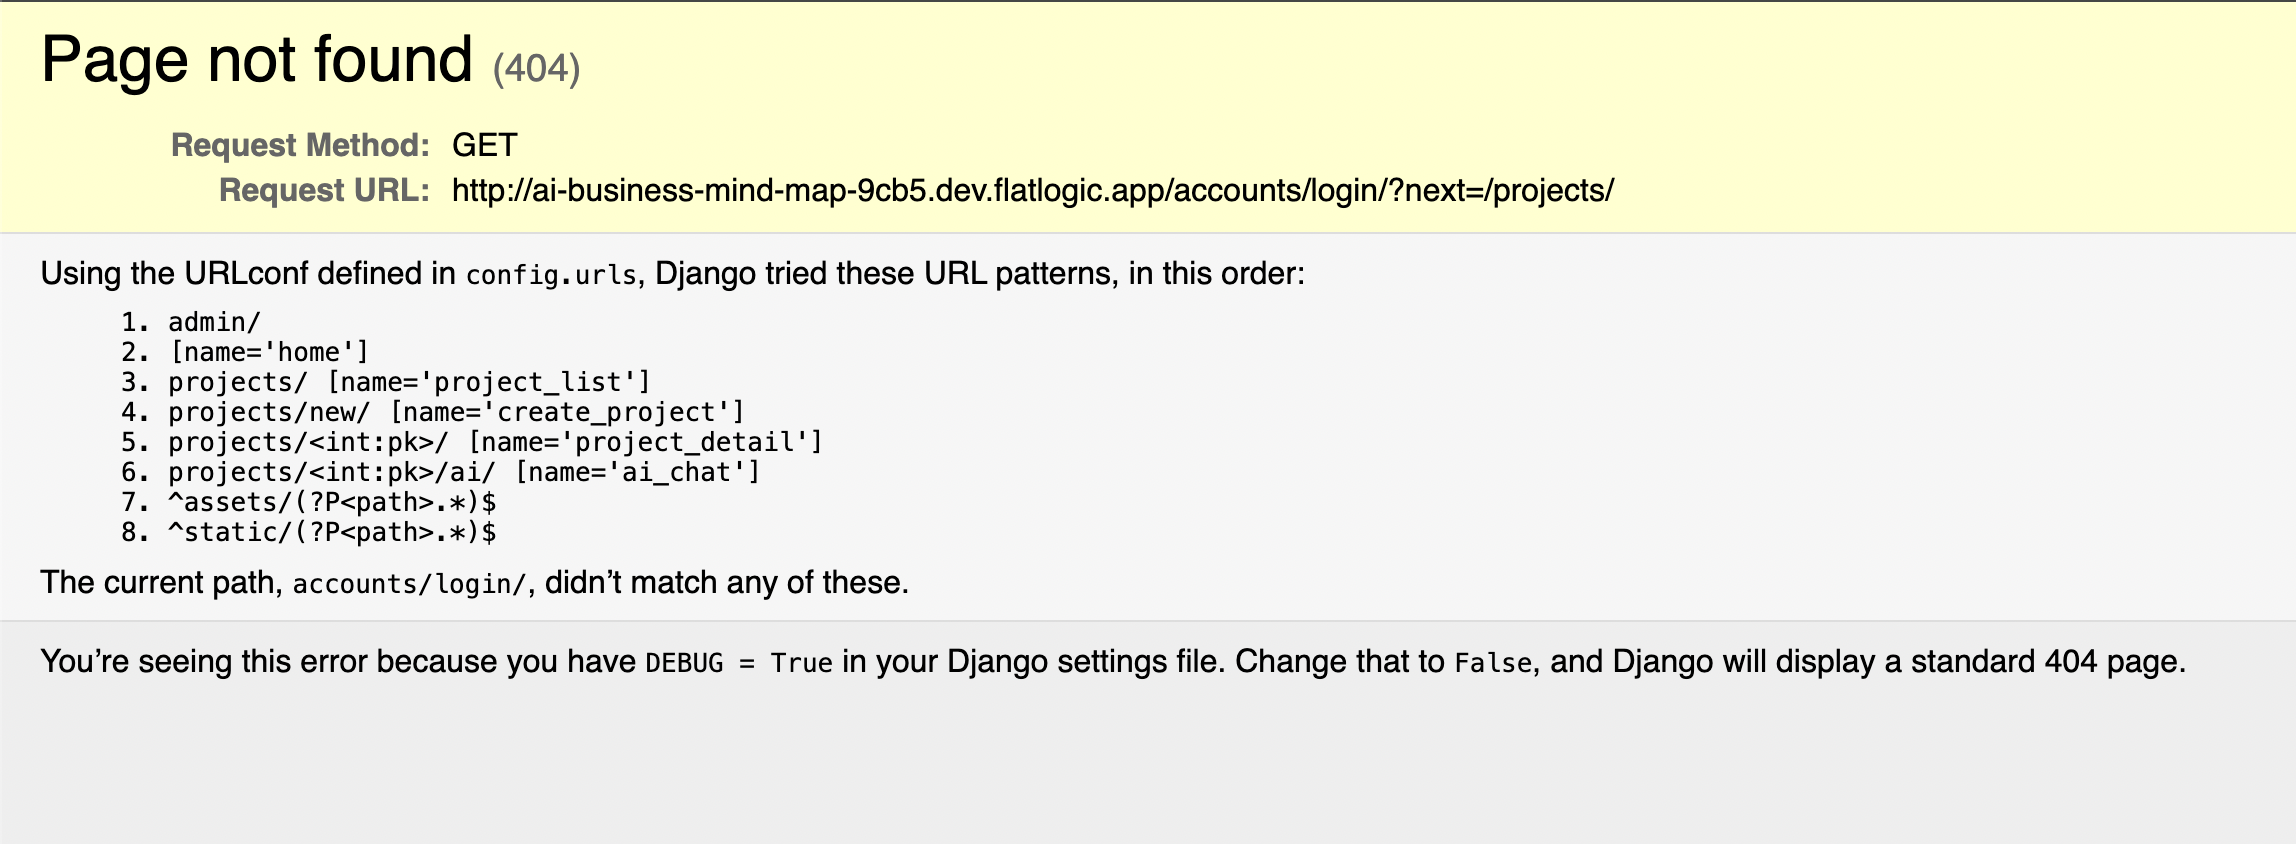Viewport: 2296px width, 844px height.
Task: Click the project_detail URL pattern line
Action: click(x=495, y=442)
